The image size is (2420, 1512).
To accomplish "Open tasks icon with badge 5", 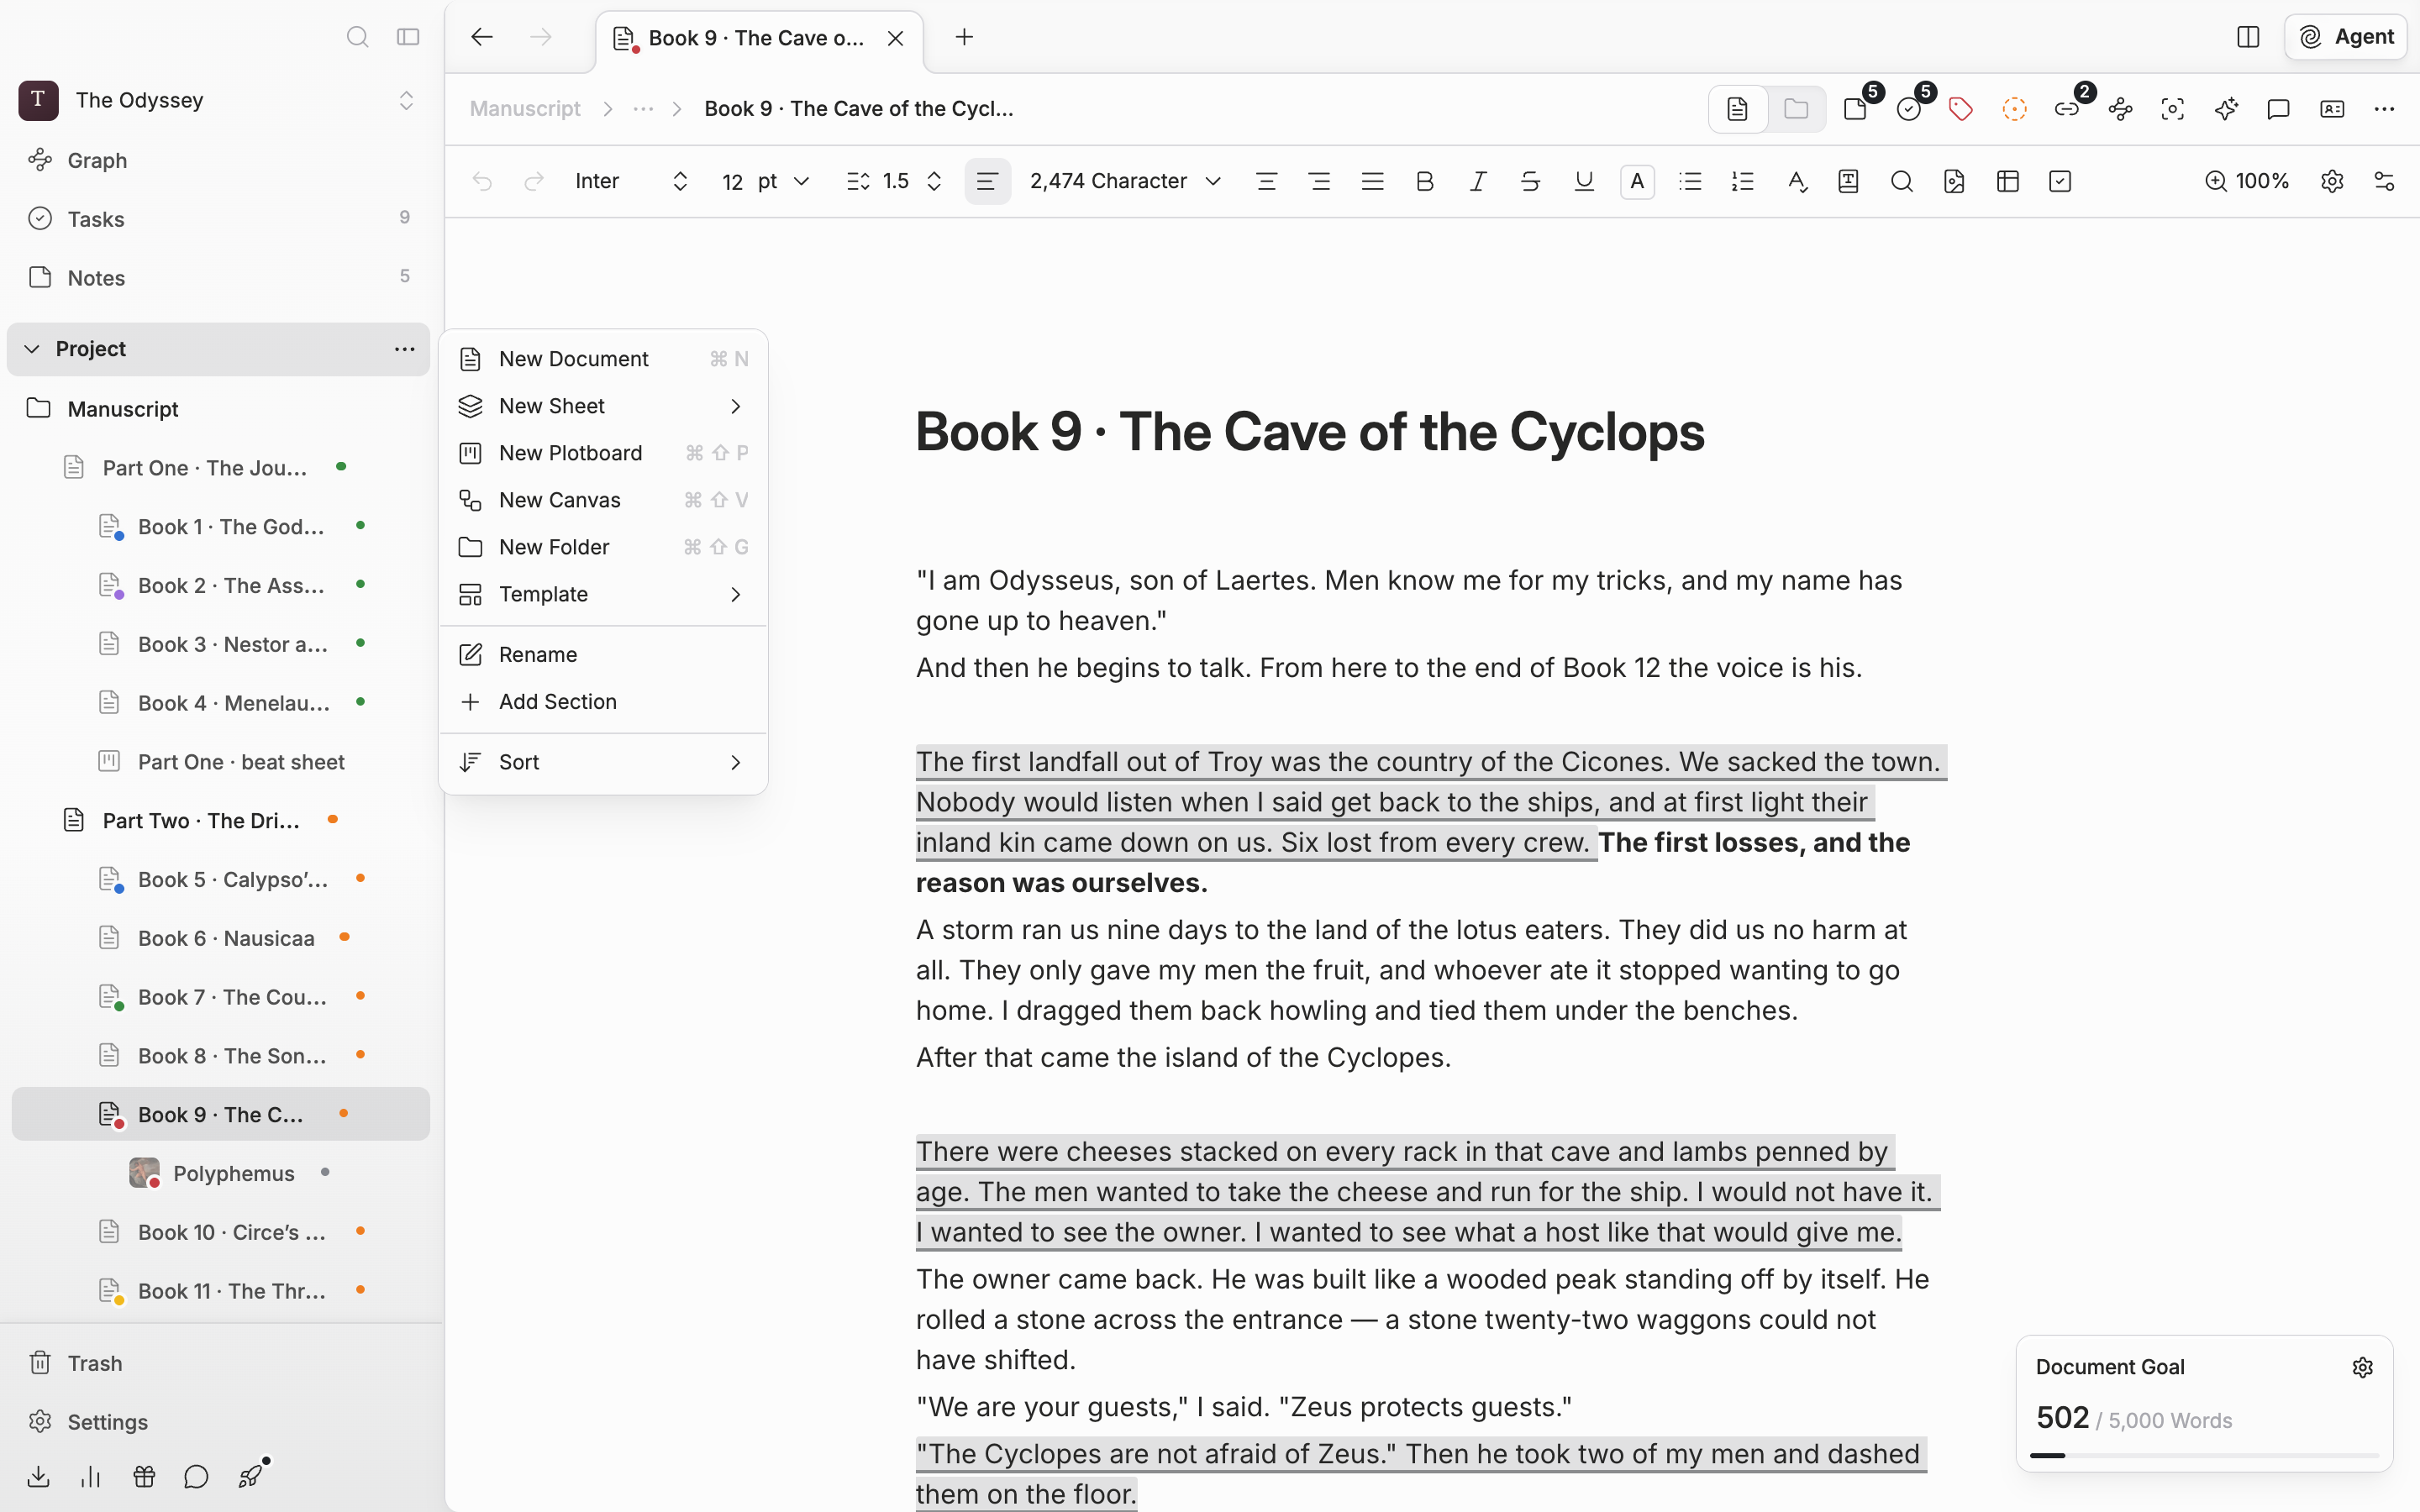I will [1909, 109].
